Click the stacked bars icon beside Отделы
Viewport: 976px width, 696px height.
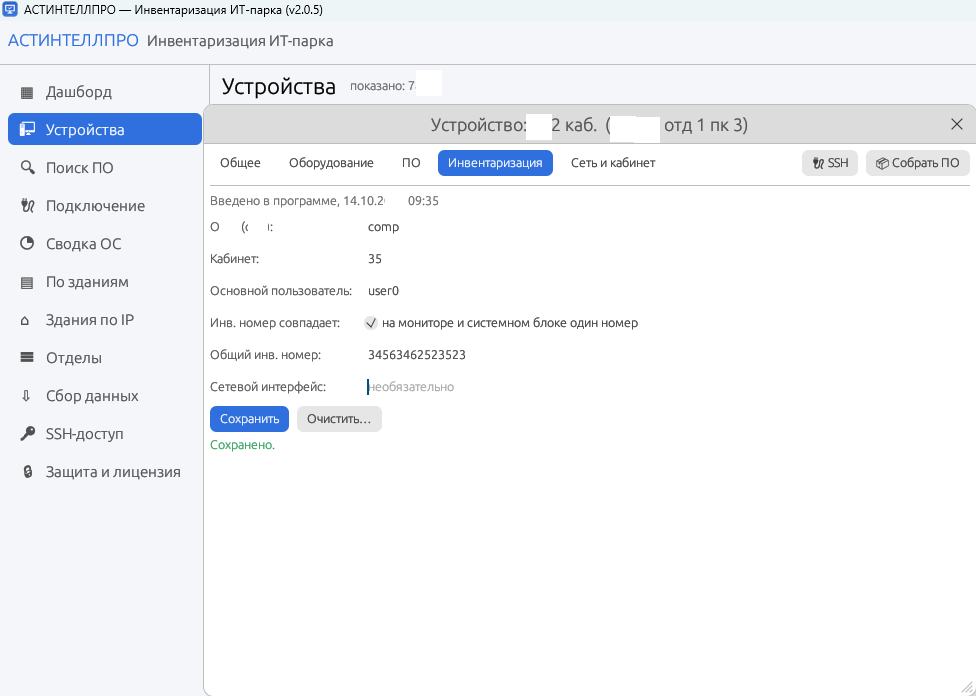click(27, 358)
